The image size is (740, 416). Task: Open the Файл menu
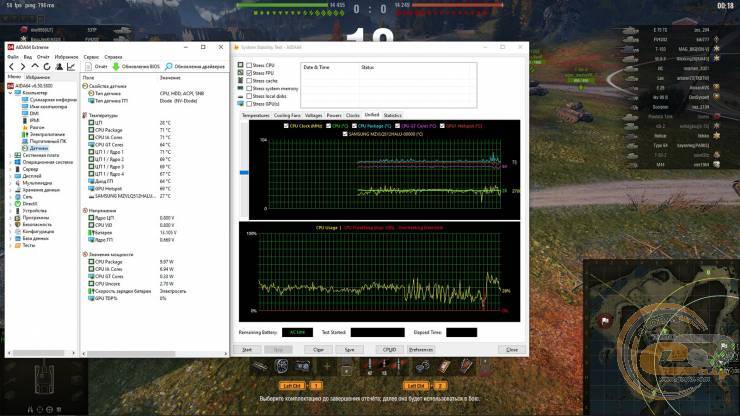click(x=13, y=57)
